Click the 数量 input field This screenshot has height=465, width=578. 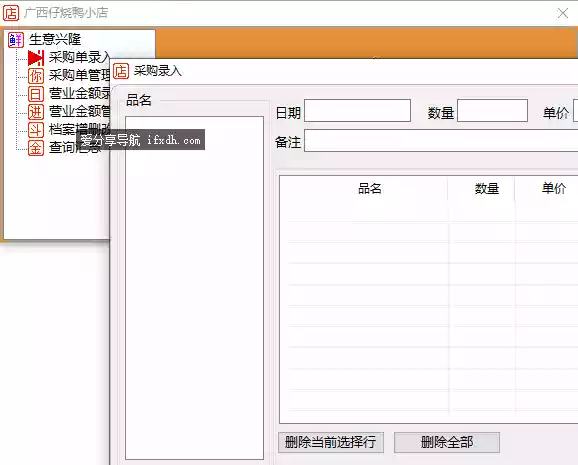pyautogui.click(x=492, y=110)
